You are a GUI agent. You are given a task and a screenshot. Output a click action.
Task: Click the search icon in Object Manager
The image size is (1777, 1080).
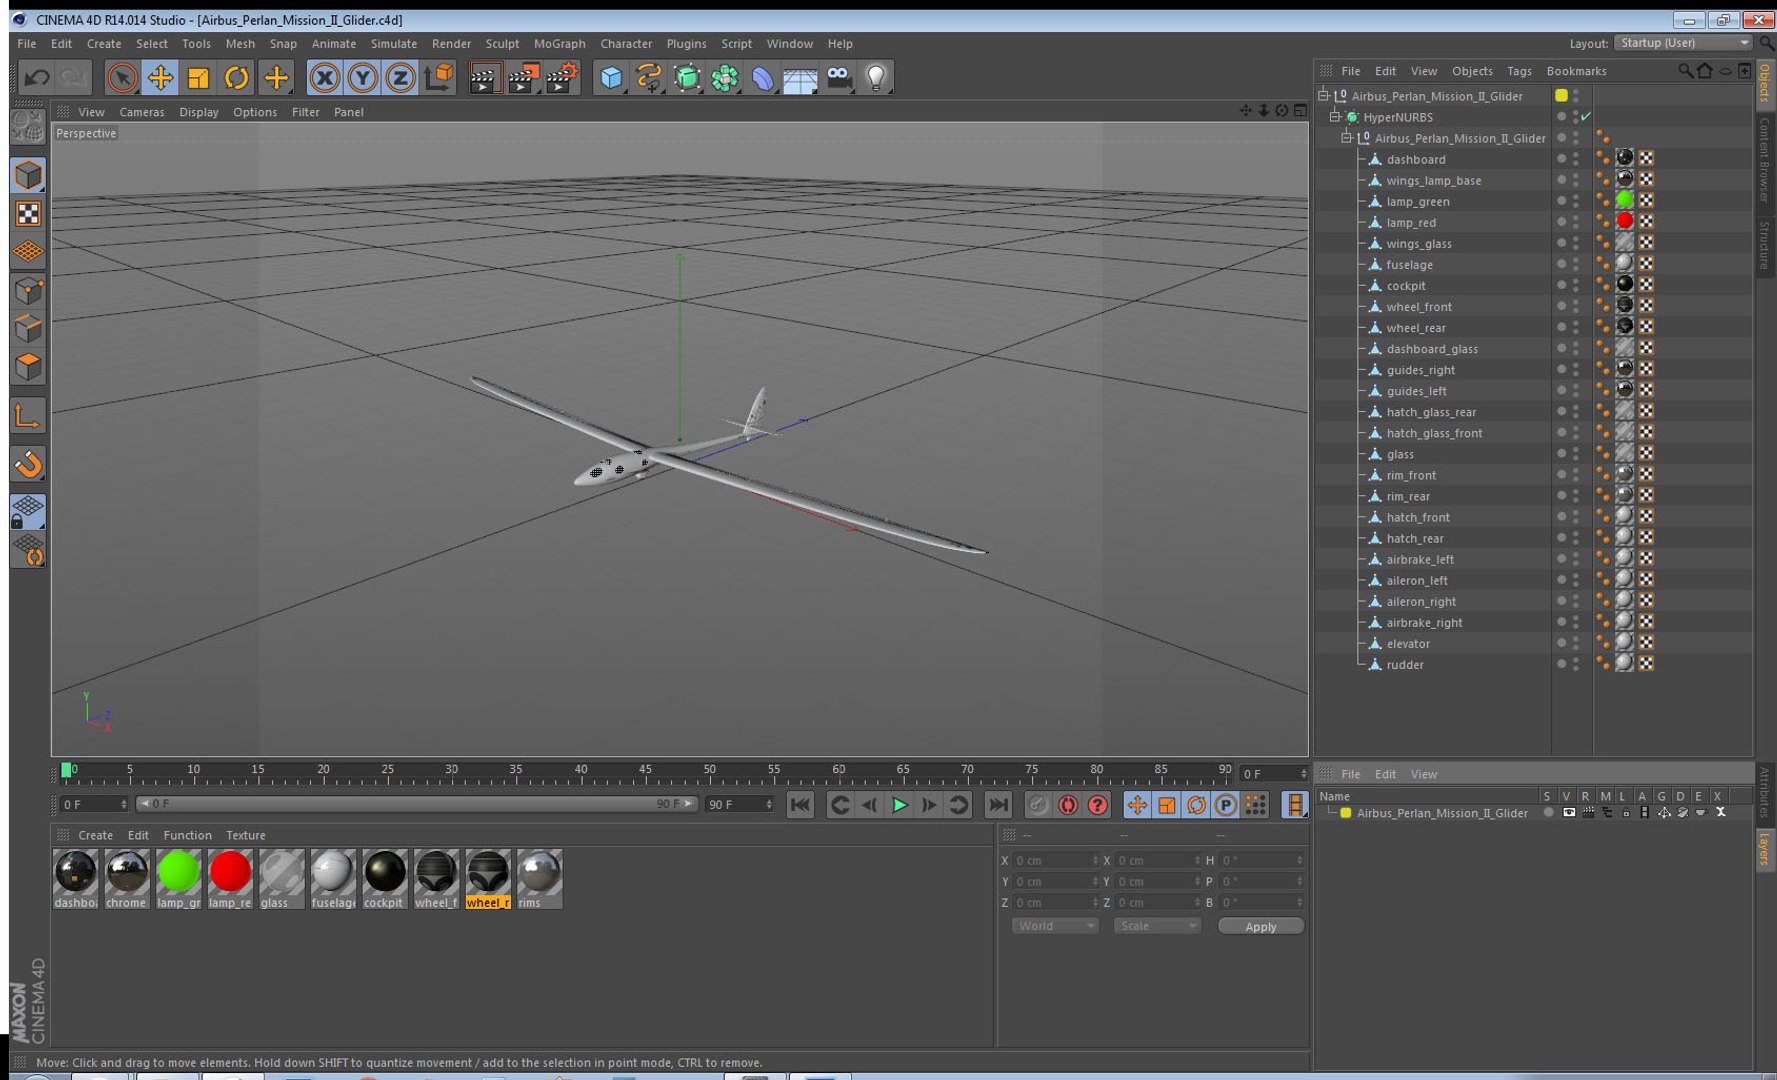1685,71
